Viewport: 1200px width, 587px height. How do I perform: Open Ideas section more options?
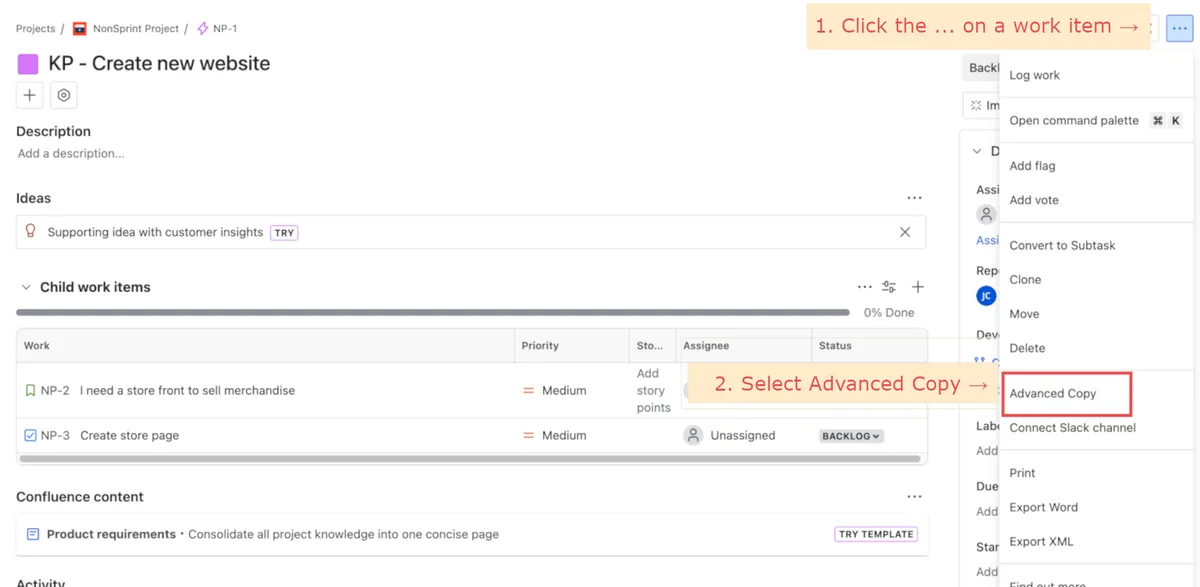coord(914,198)
